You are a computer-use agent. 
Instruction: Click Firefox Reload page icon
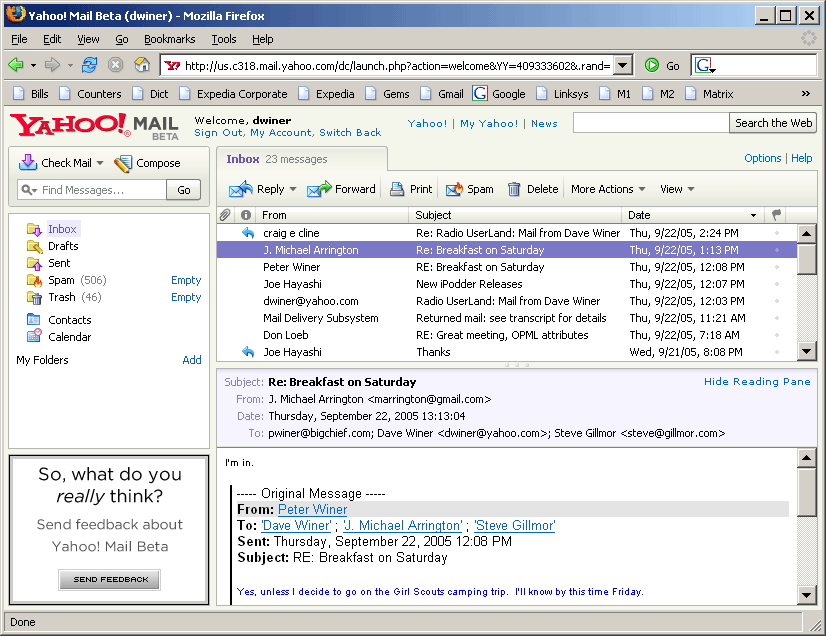[x=90, y=65]
